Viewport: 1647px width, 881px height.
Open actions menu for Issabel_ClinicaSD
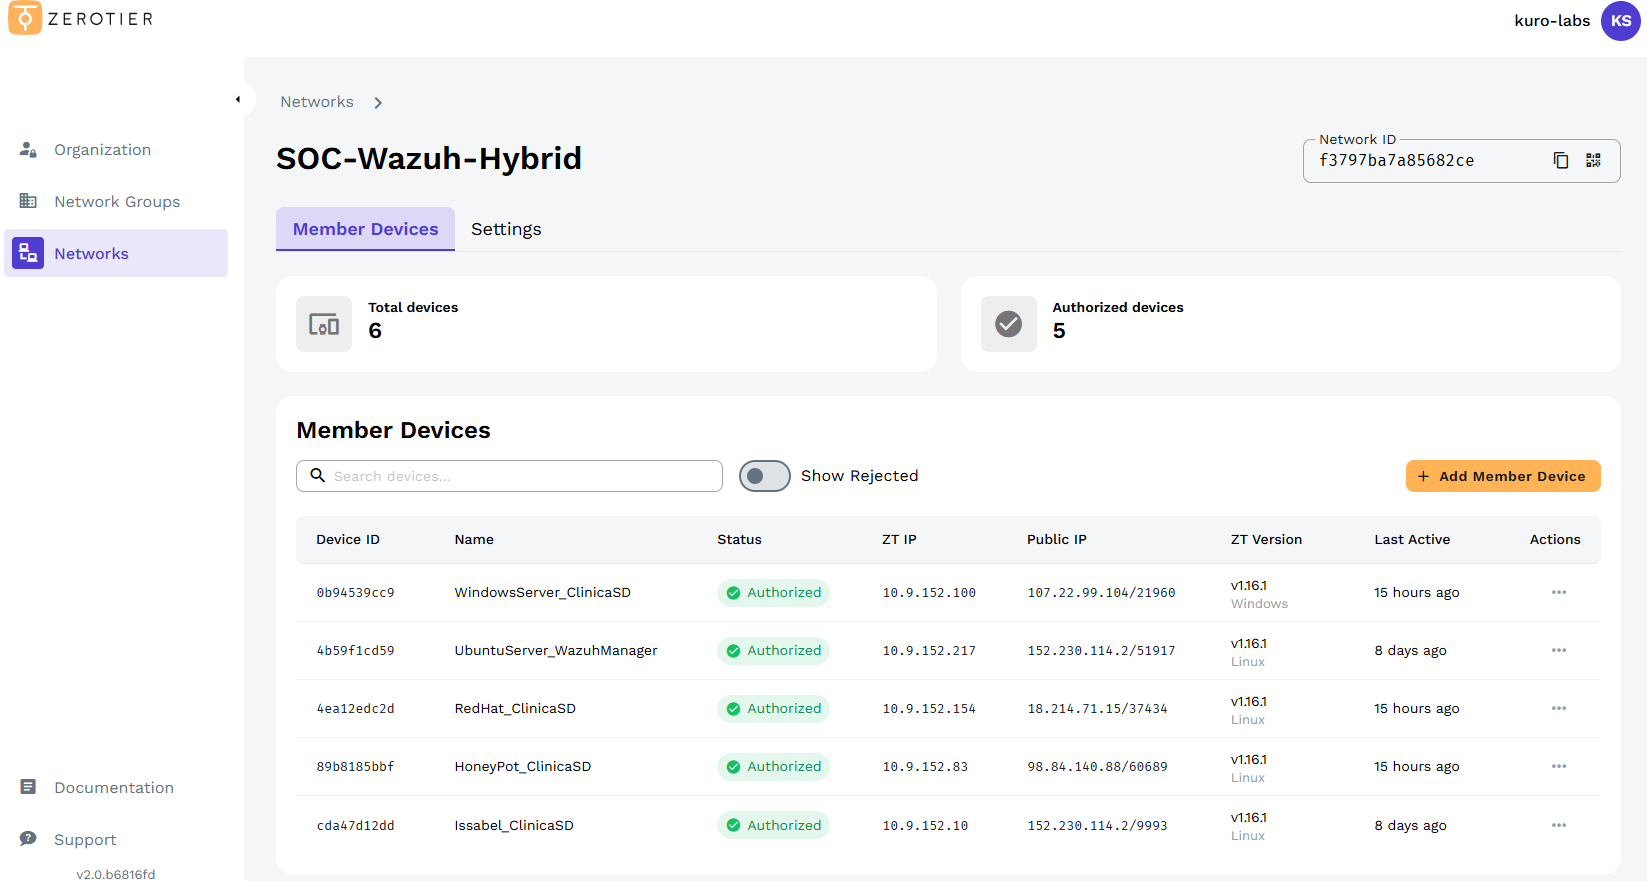[x=1559, y=825]
